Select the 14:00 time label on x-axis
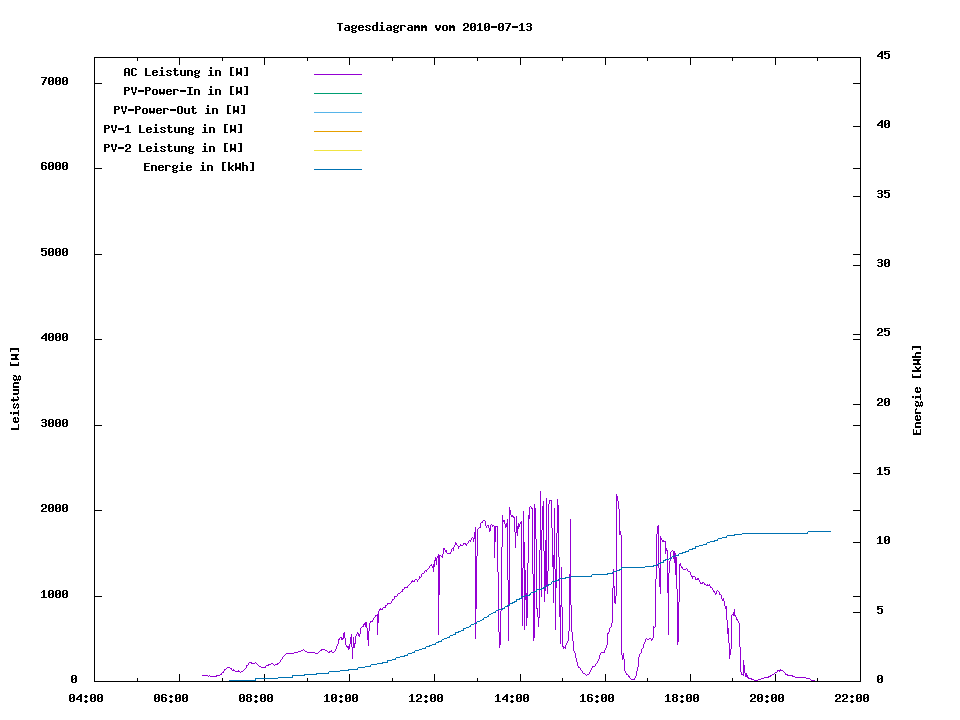This screenshot has height=720, width=960. coord(513,699)
